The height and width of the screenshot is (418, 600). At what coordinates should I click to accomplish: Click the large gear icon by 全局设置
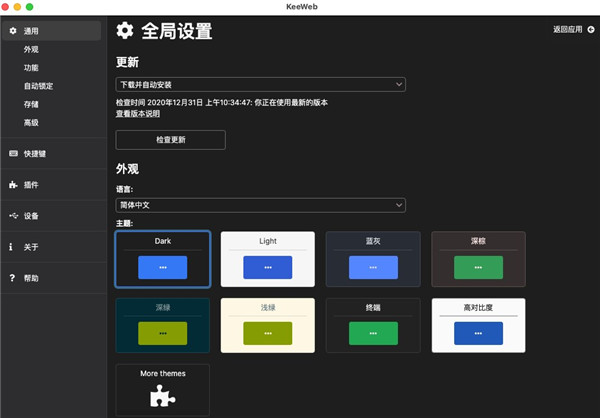[x=125, y=31]
